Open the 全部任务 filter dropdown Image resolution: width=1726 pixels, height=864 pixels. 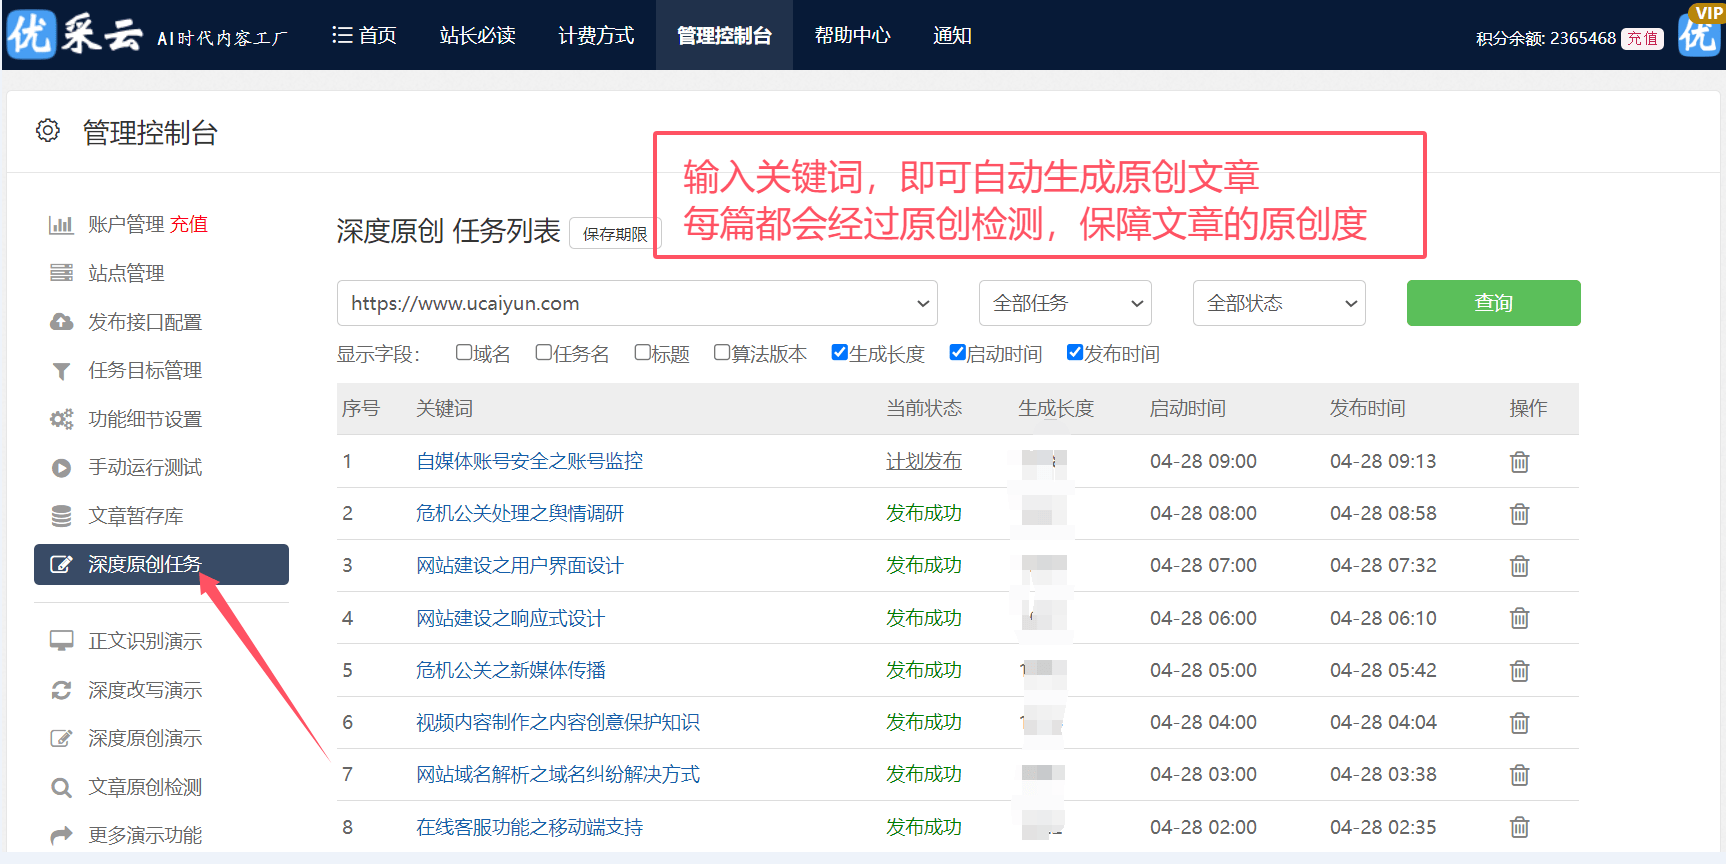1065,303
